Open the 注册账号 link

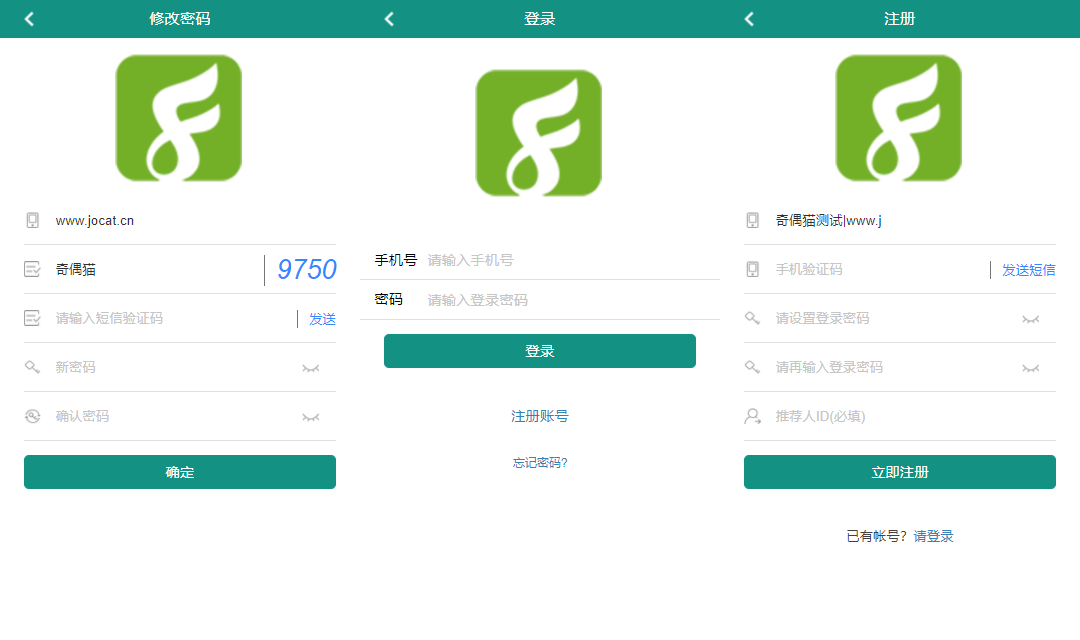pos(539,416)
